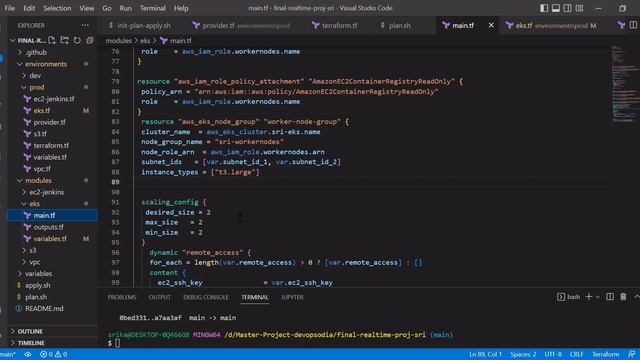640x360 pixels.
Task: Click the New File icon in Explorer header
Action: pyautogui.click(x=52, y=40)
